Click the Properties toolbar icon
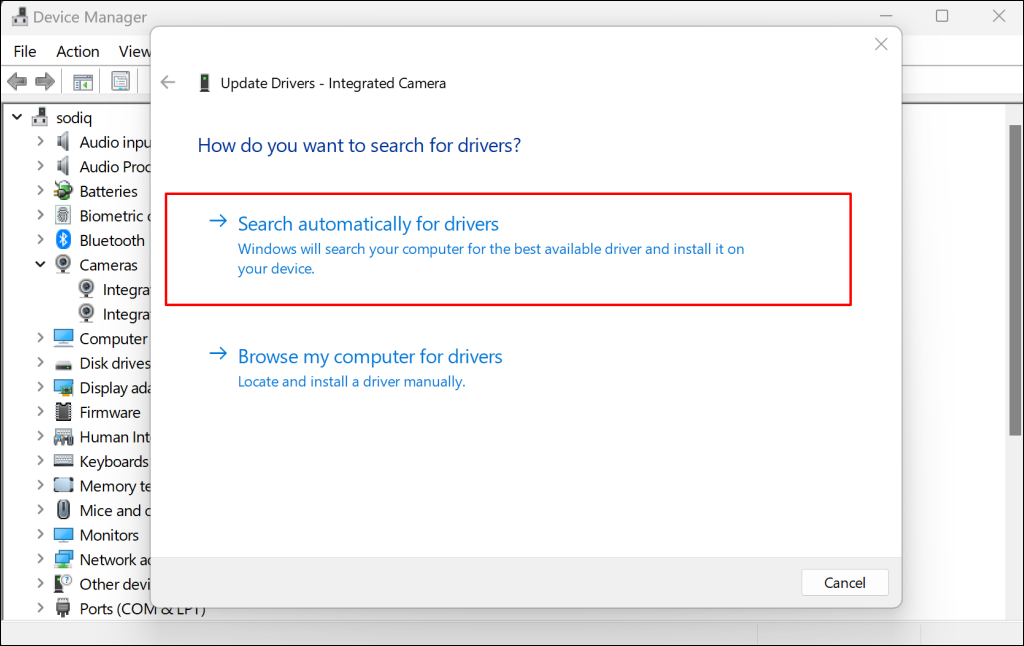The image size is (1024, 646). (x=121, y=81)
